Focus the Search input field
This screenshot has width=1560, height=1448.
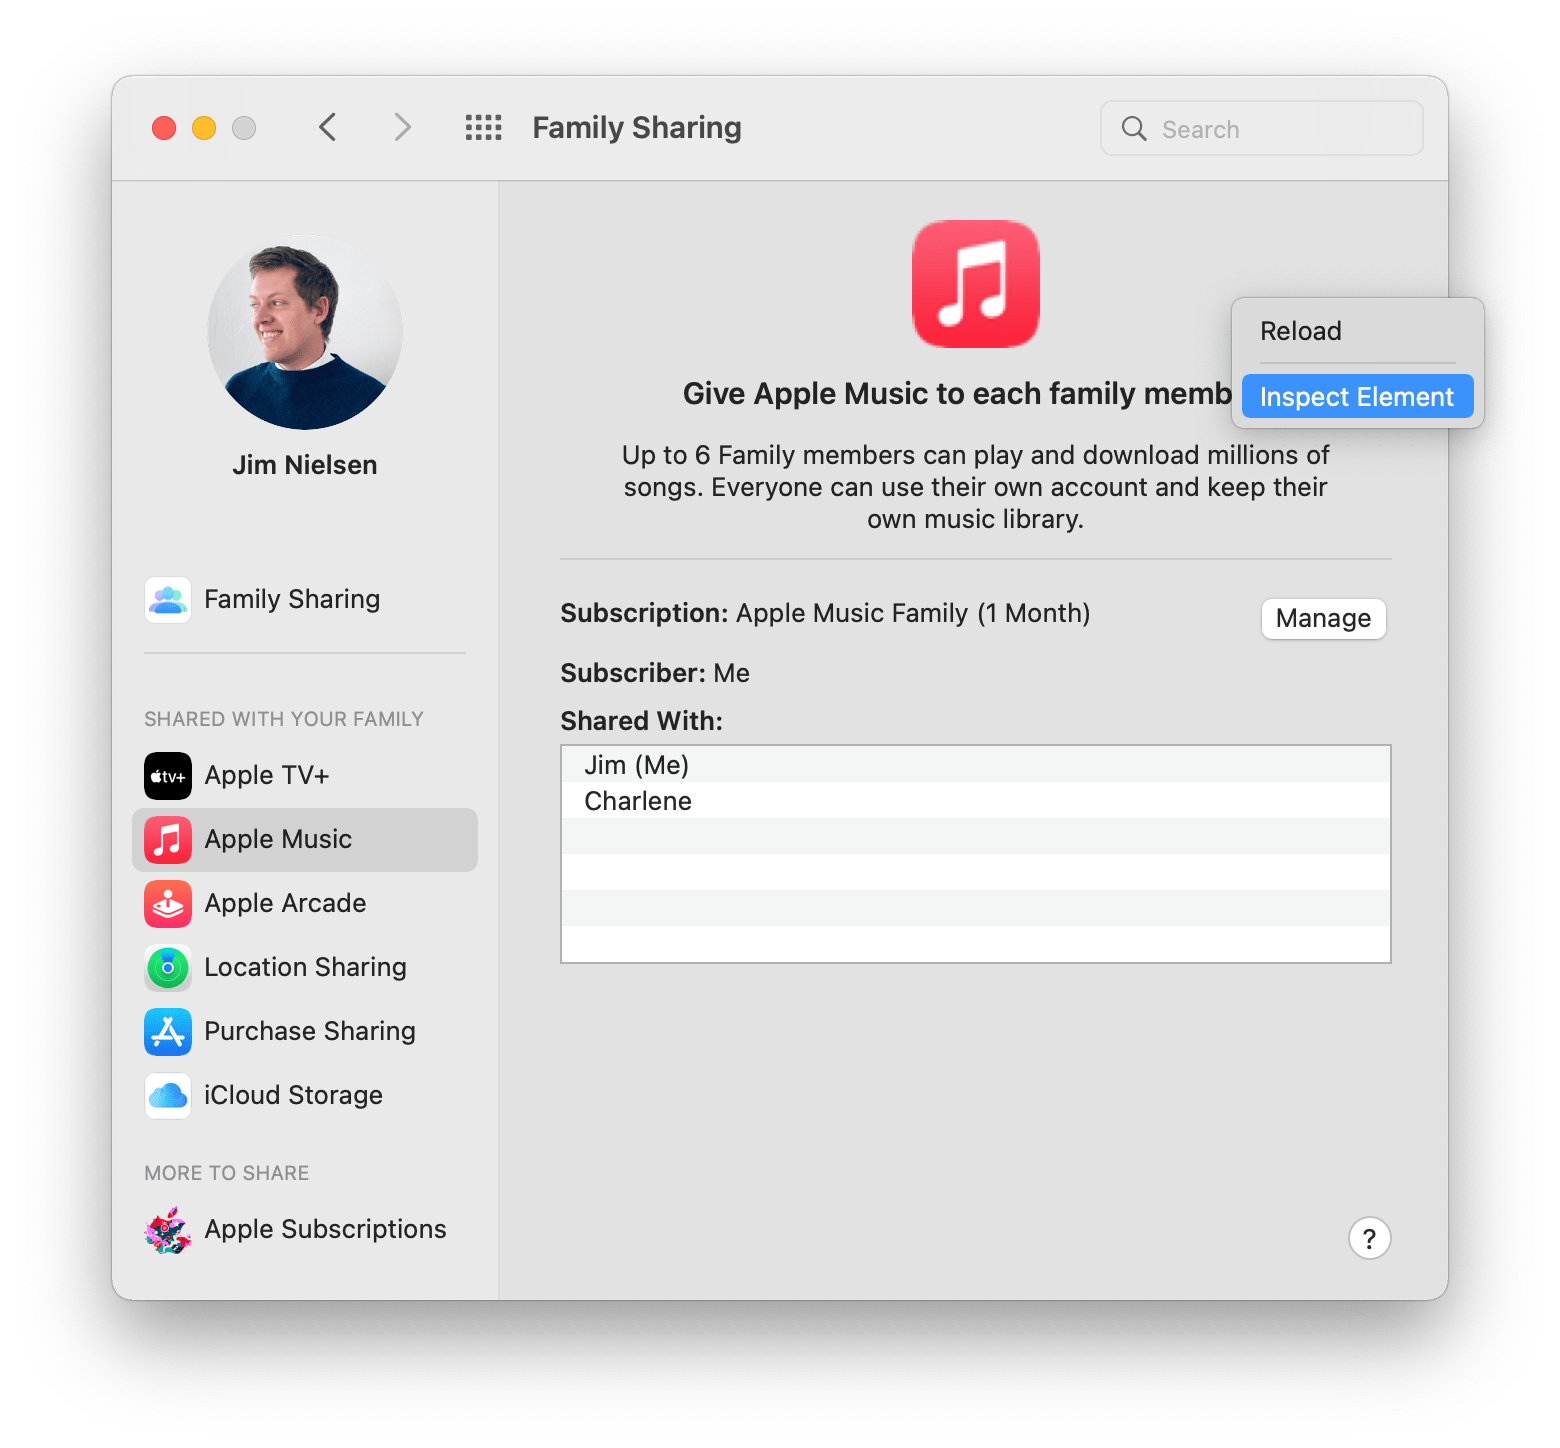point(1262,128)
